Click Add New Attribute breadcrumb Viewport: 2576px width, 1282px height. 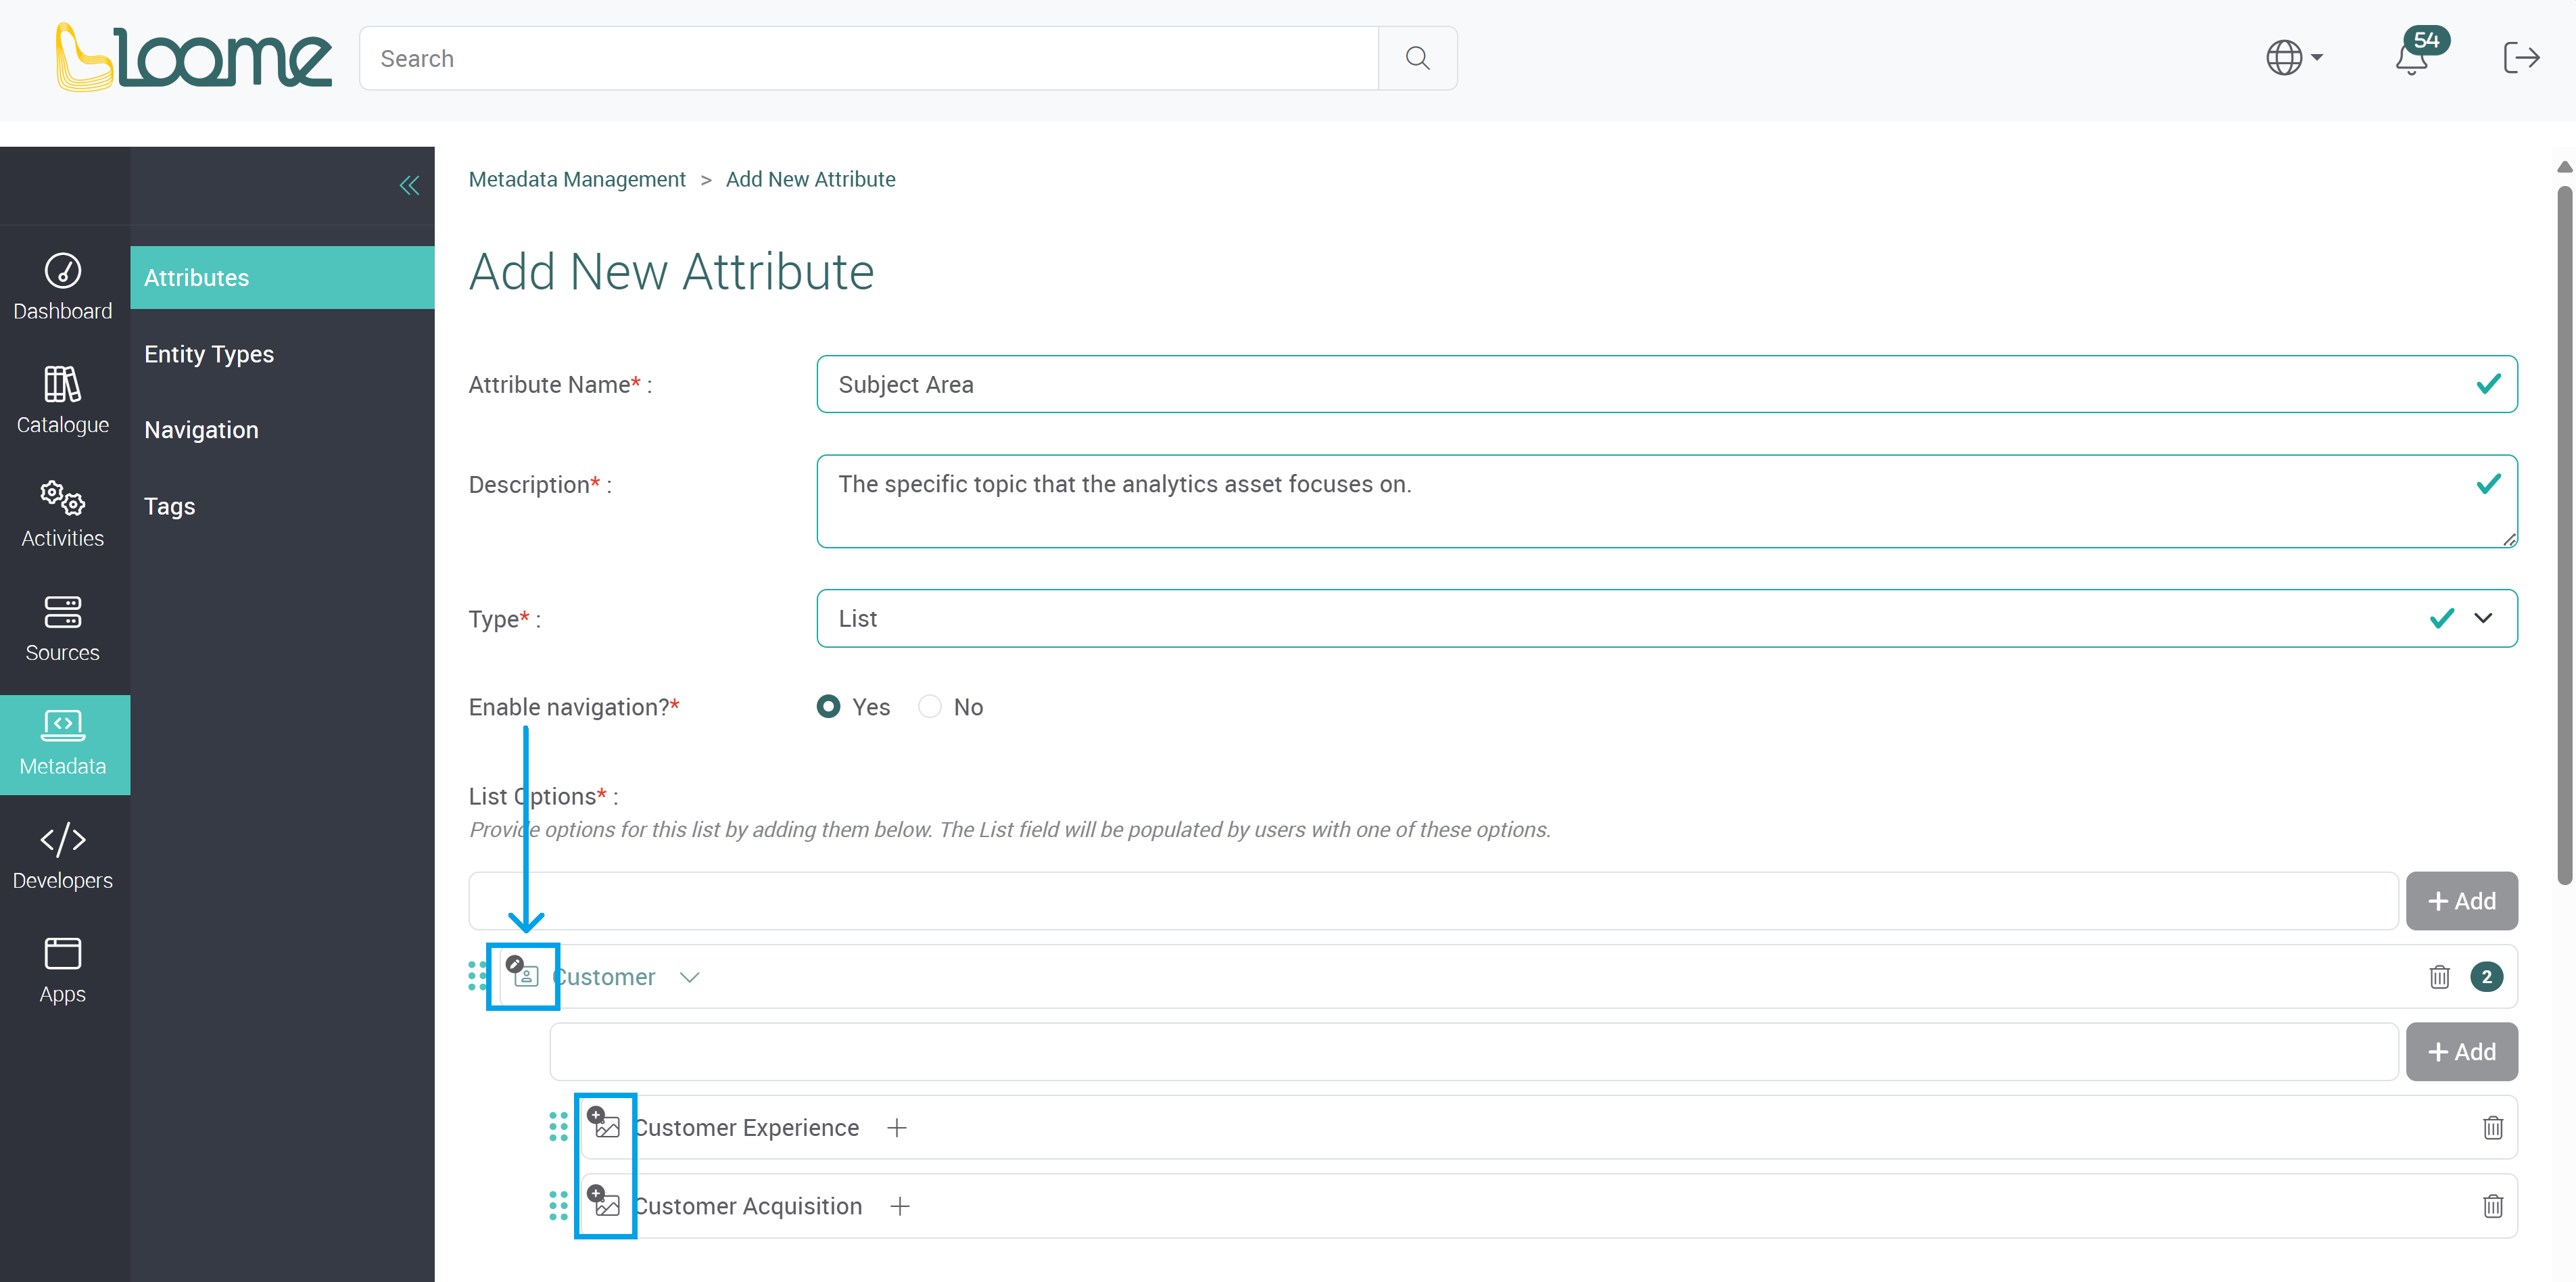[x=810, y=179]
